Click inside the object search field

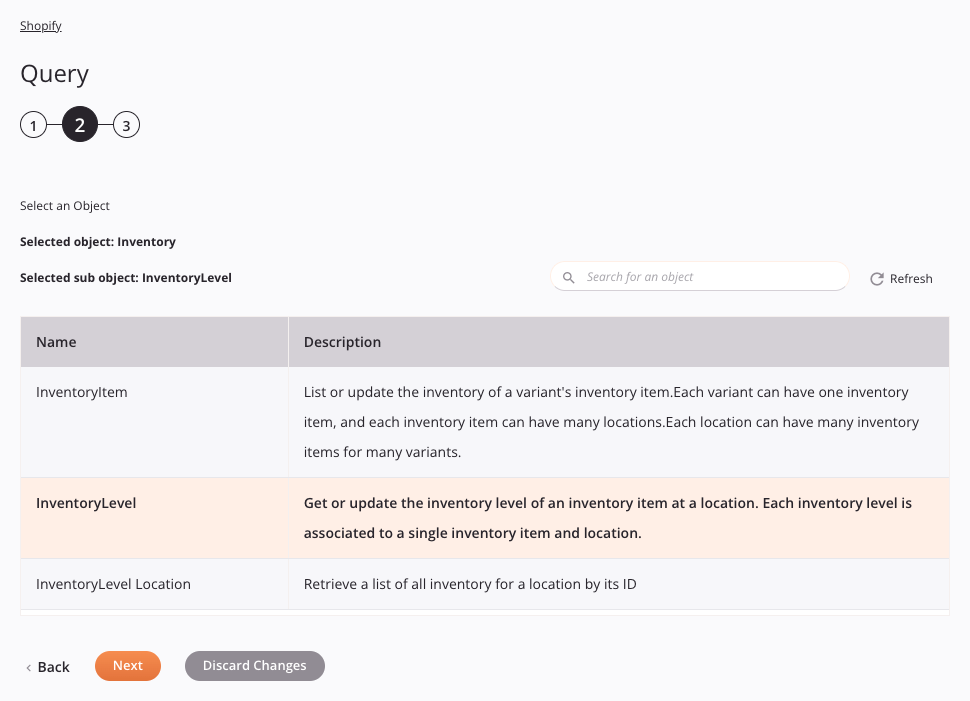click(x=700, y=276)
